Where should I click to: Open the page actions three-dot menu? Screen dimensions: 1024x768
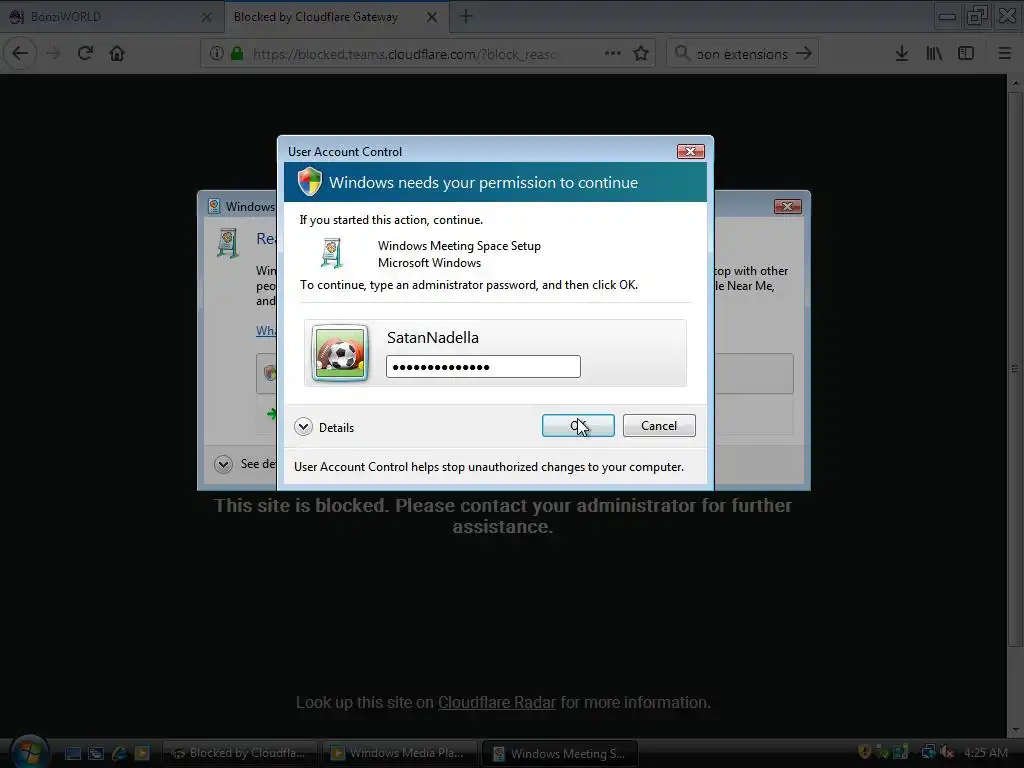(613, 54)
